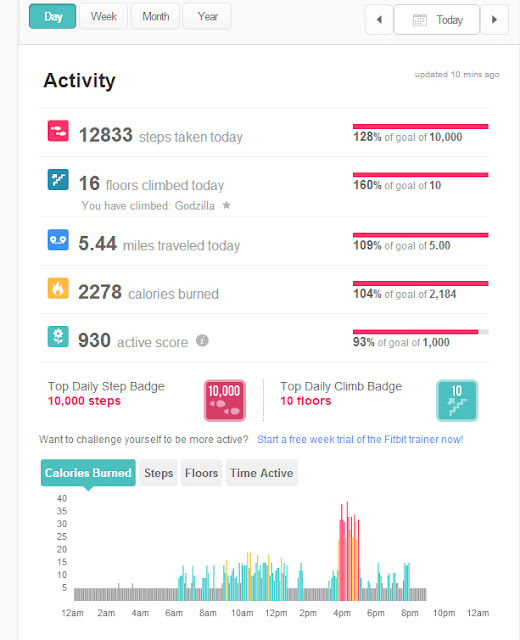
Task: Click the blue miles traveled icon
Action: 58,240
